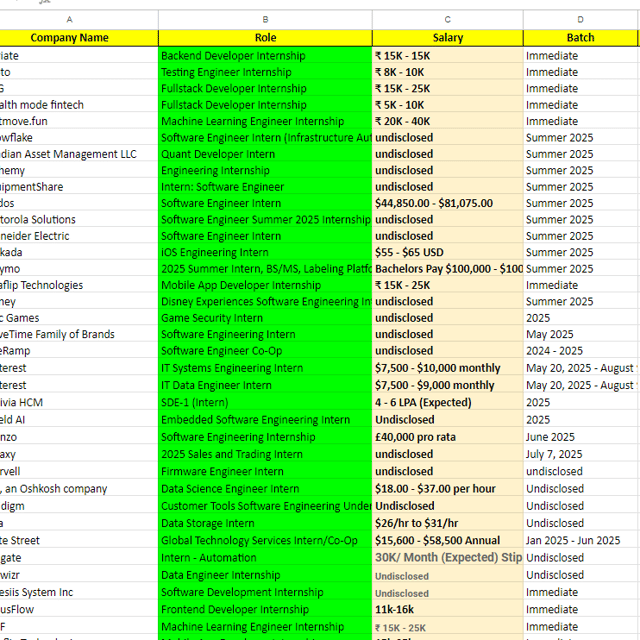Select Data Storage Intern cell
The width and height of the screenshot is (640, 640).
point(265,523)
